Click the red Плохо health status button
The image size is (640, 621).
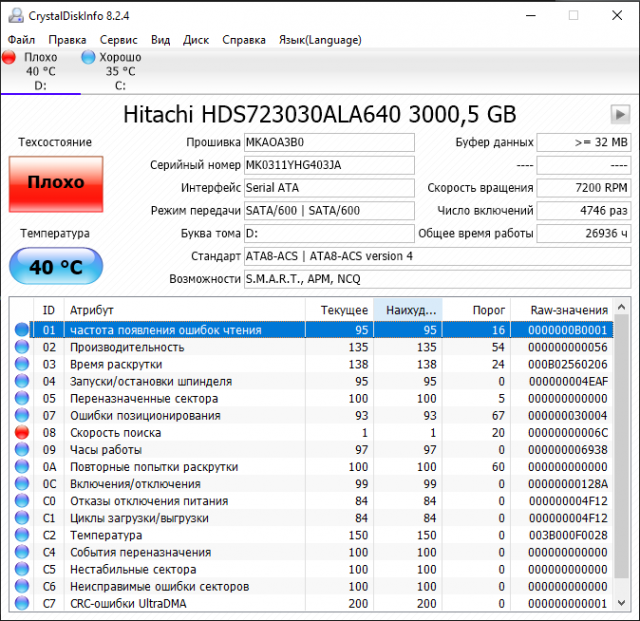56,184
